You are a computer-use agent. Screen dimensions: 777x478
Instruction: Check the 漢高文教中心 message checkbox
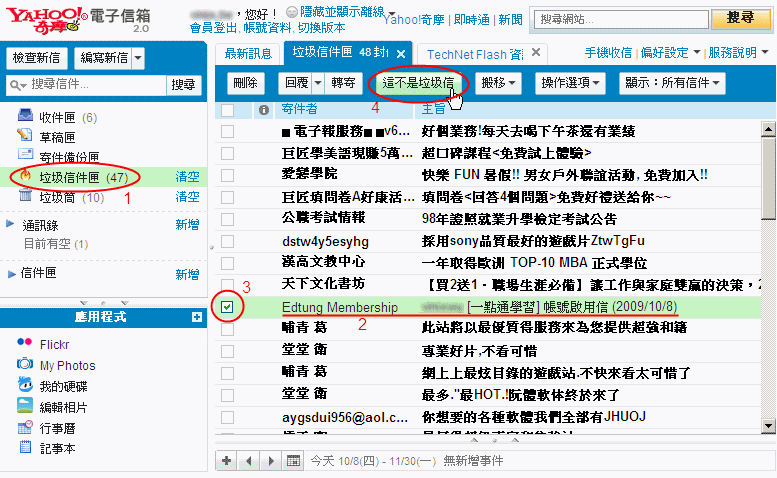(227, 263)
